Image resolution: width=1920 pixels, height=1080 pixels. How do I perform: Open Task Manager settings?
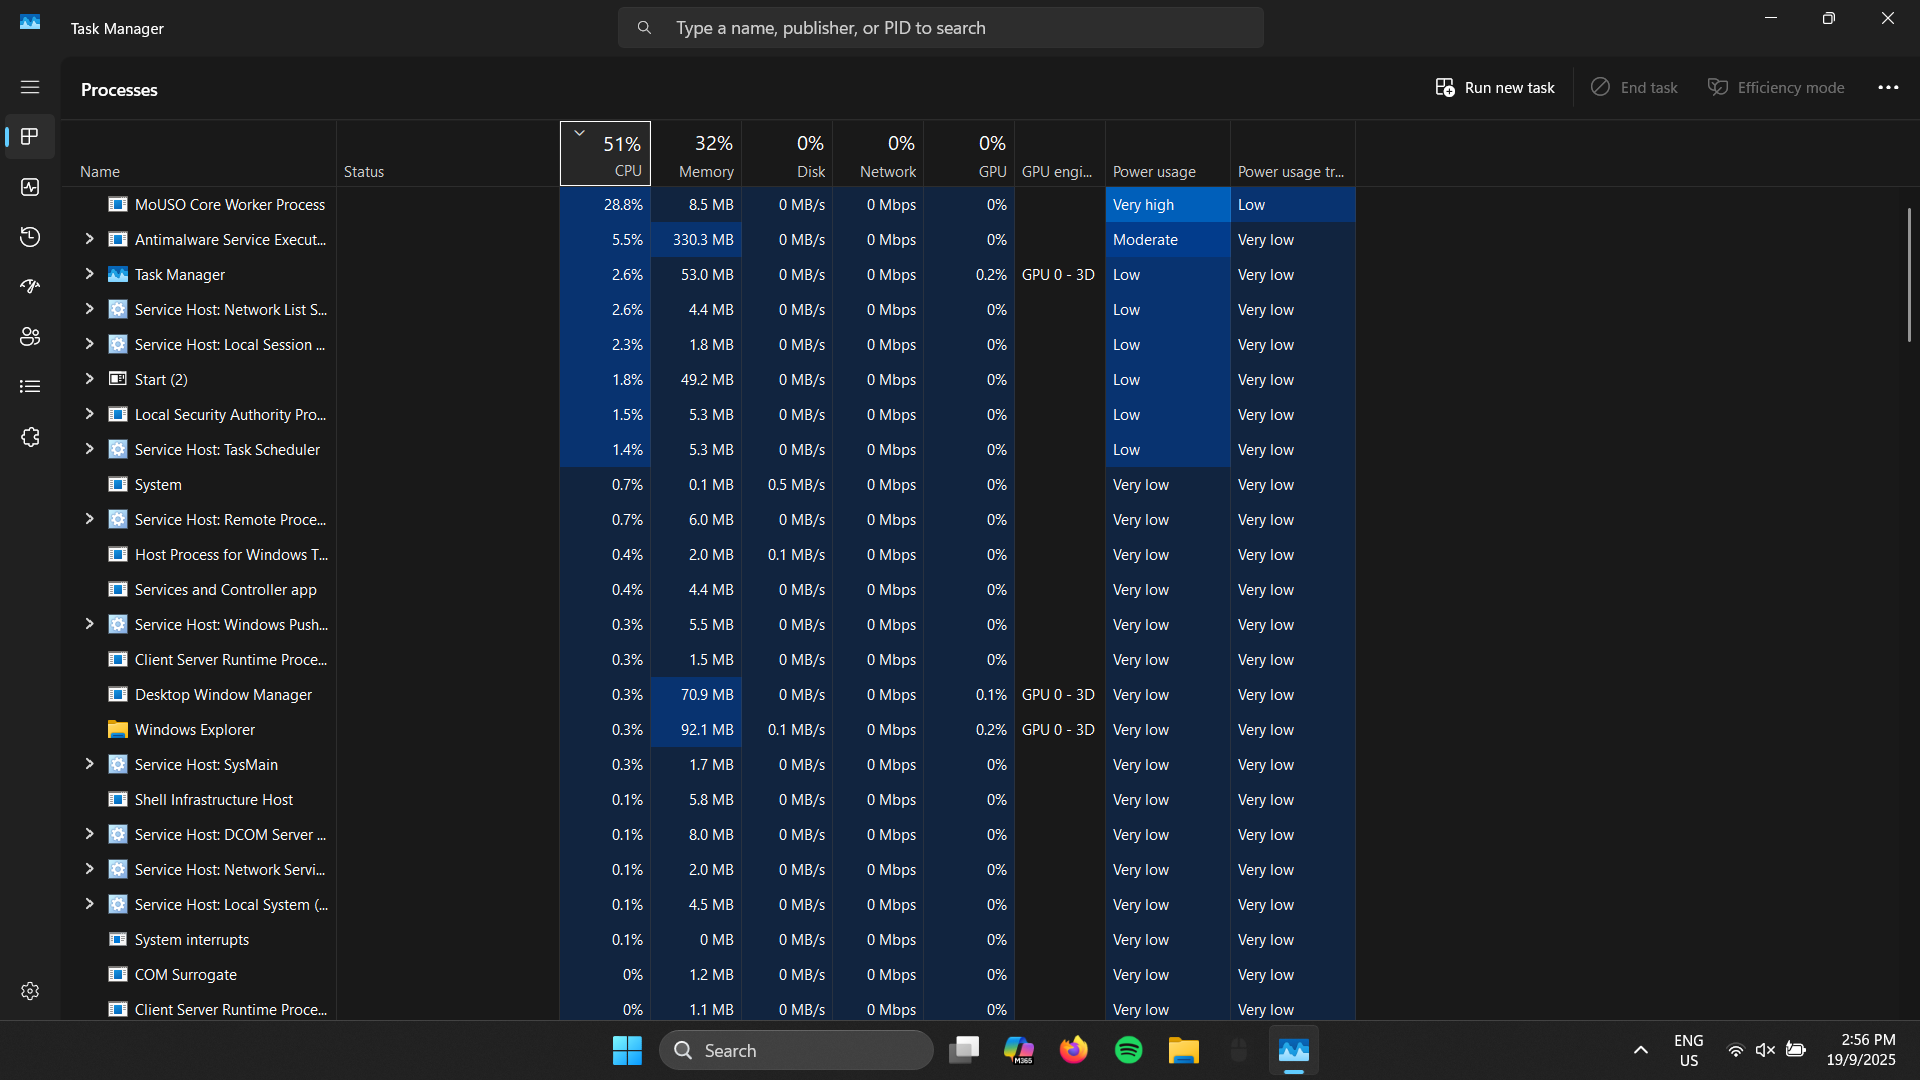point(30,991)
